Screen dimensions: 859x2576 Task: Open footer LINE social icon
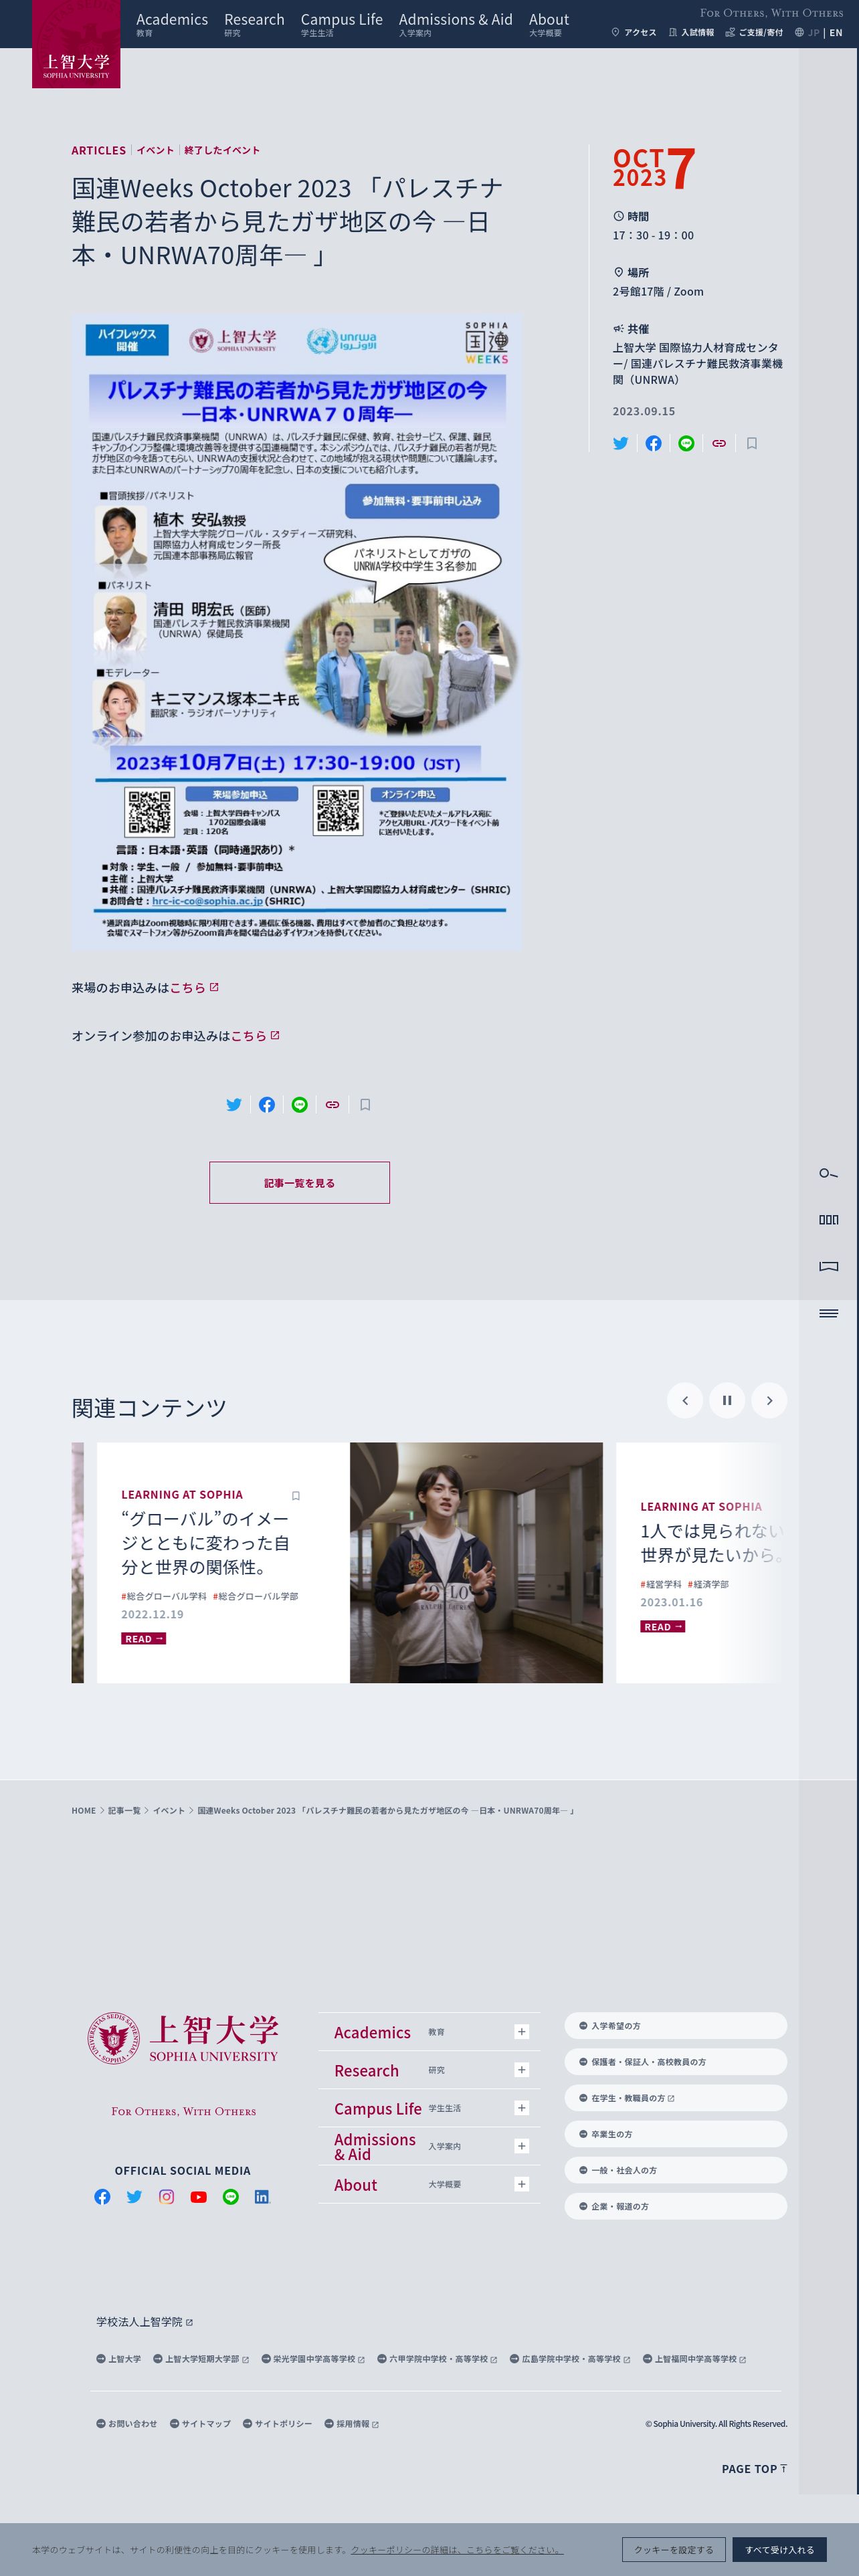click(231, 2197)
